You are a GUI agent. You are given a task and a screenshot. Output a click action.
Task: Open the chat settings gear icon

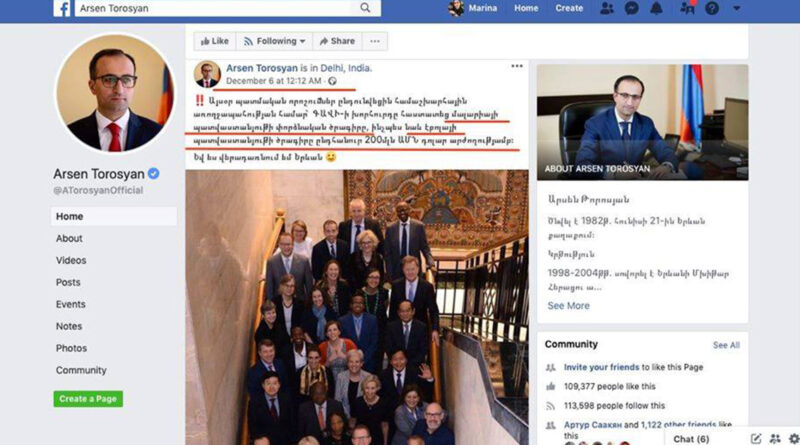[794, 438]
